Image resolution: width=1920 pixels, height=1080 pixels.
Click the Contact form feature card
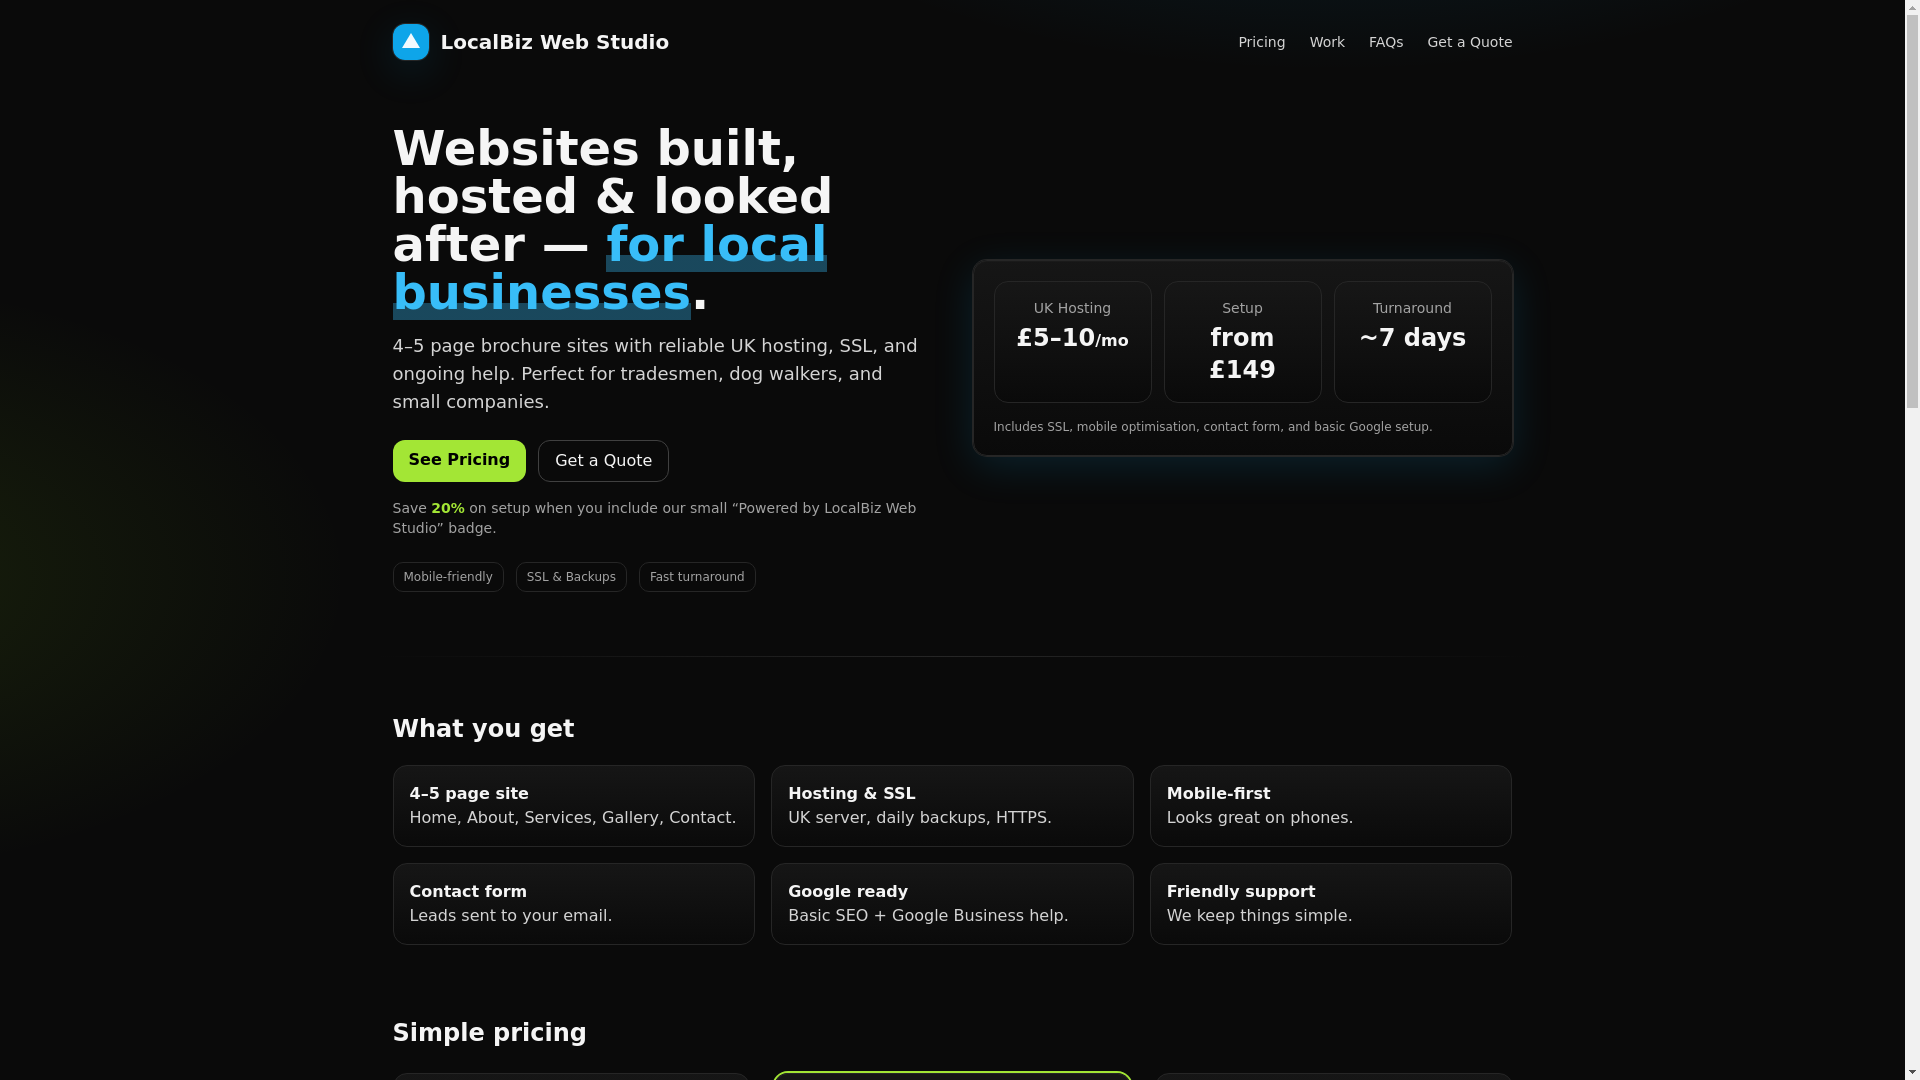tap(573, 904)
